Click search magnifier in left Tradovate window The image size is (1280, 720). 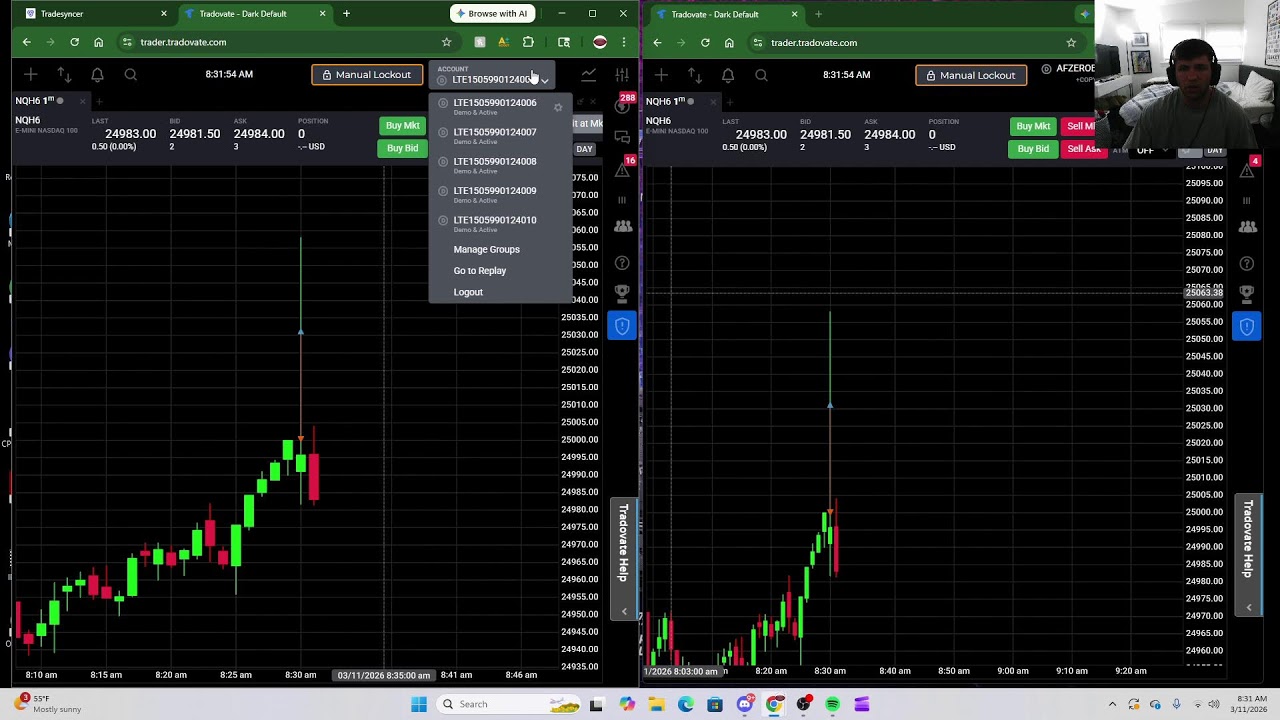[x=131, y=75]
